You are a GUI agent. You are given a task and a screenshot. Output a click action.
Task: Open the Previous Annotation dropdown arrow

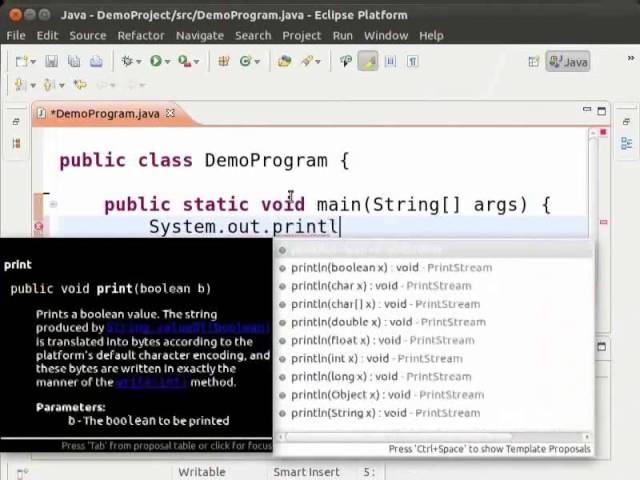pyautogui.click(x=62, y=85)
